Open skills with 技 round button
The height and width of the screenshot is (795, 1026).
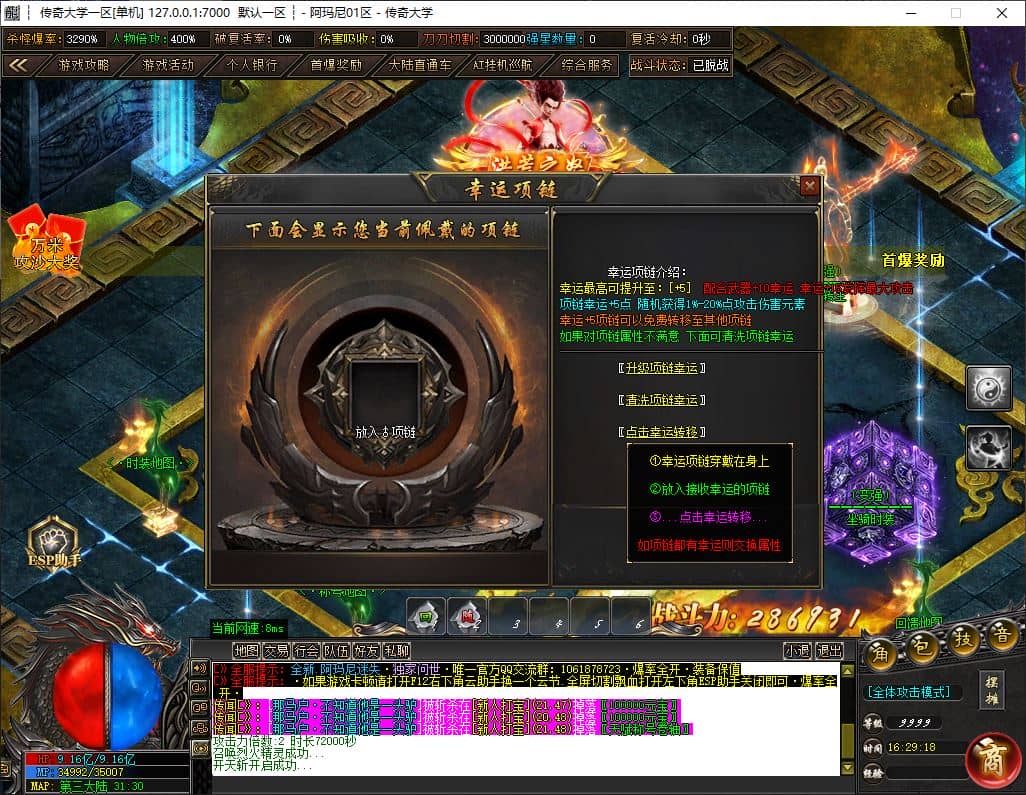pos(963,640)
